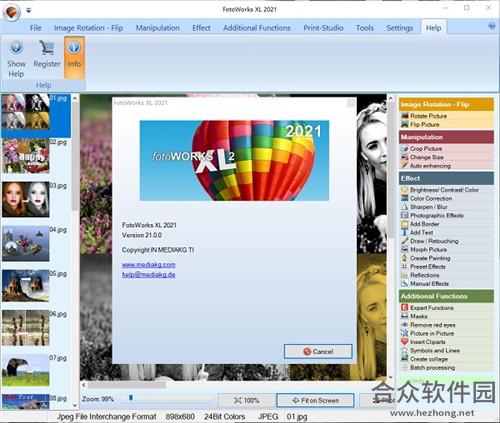Open Symbols and Lines tool
This screenshot has width=500, height=423.
pos(435,350)
